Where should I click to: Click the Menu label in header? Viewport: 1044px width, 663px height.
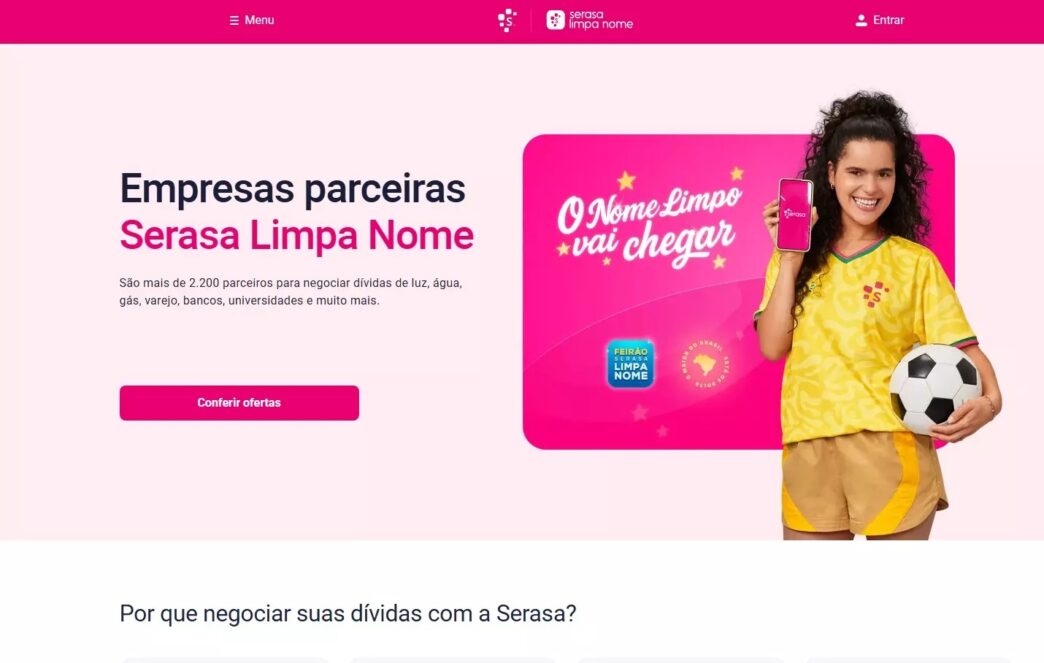pos(259,20)
